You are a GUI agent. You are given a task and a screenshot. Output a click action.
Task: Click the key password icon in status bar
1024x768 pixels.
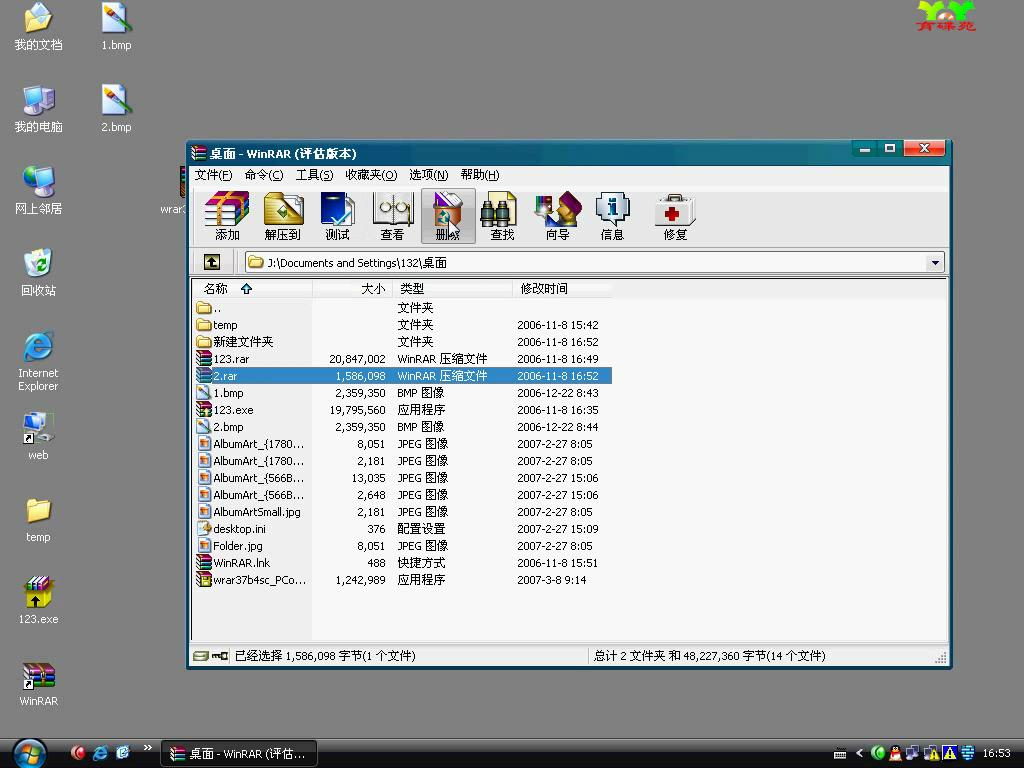[220, 656]
